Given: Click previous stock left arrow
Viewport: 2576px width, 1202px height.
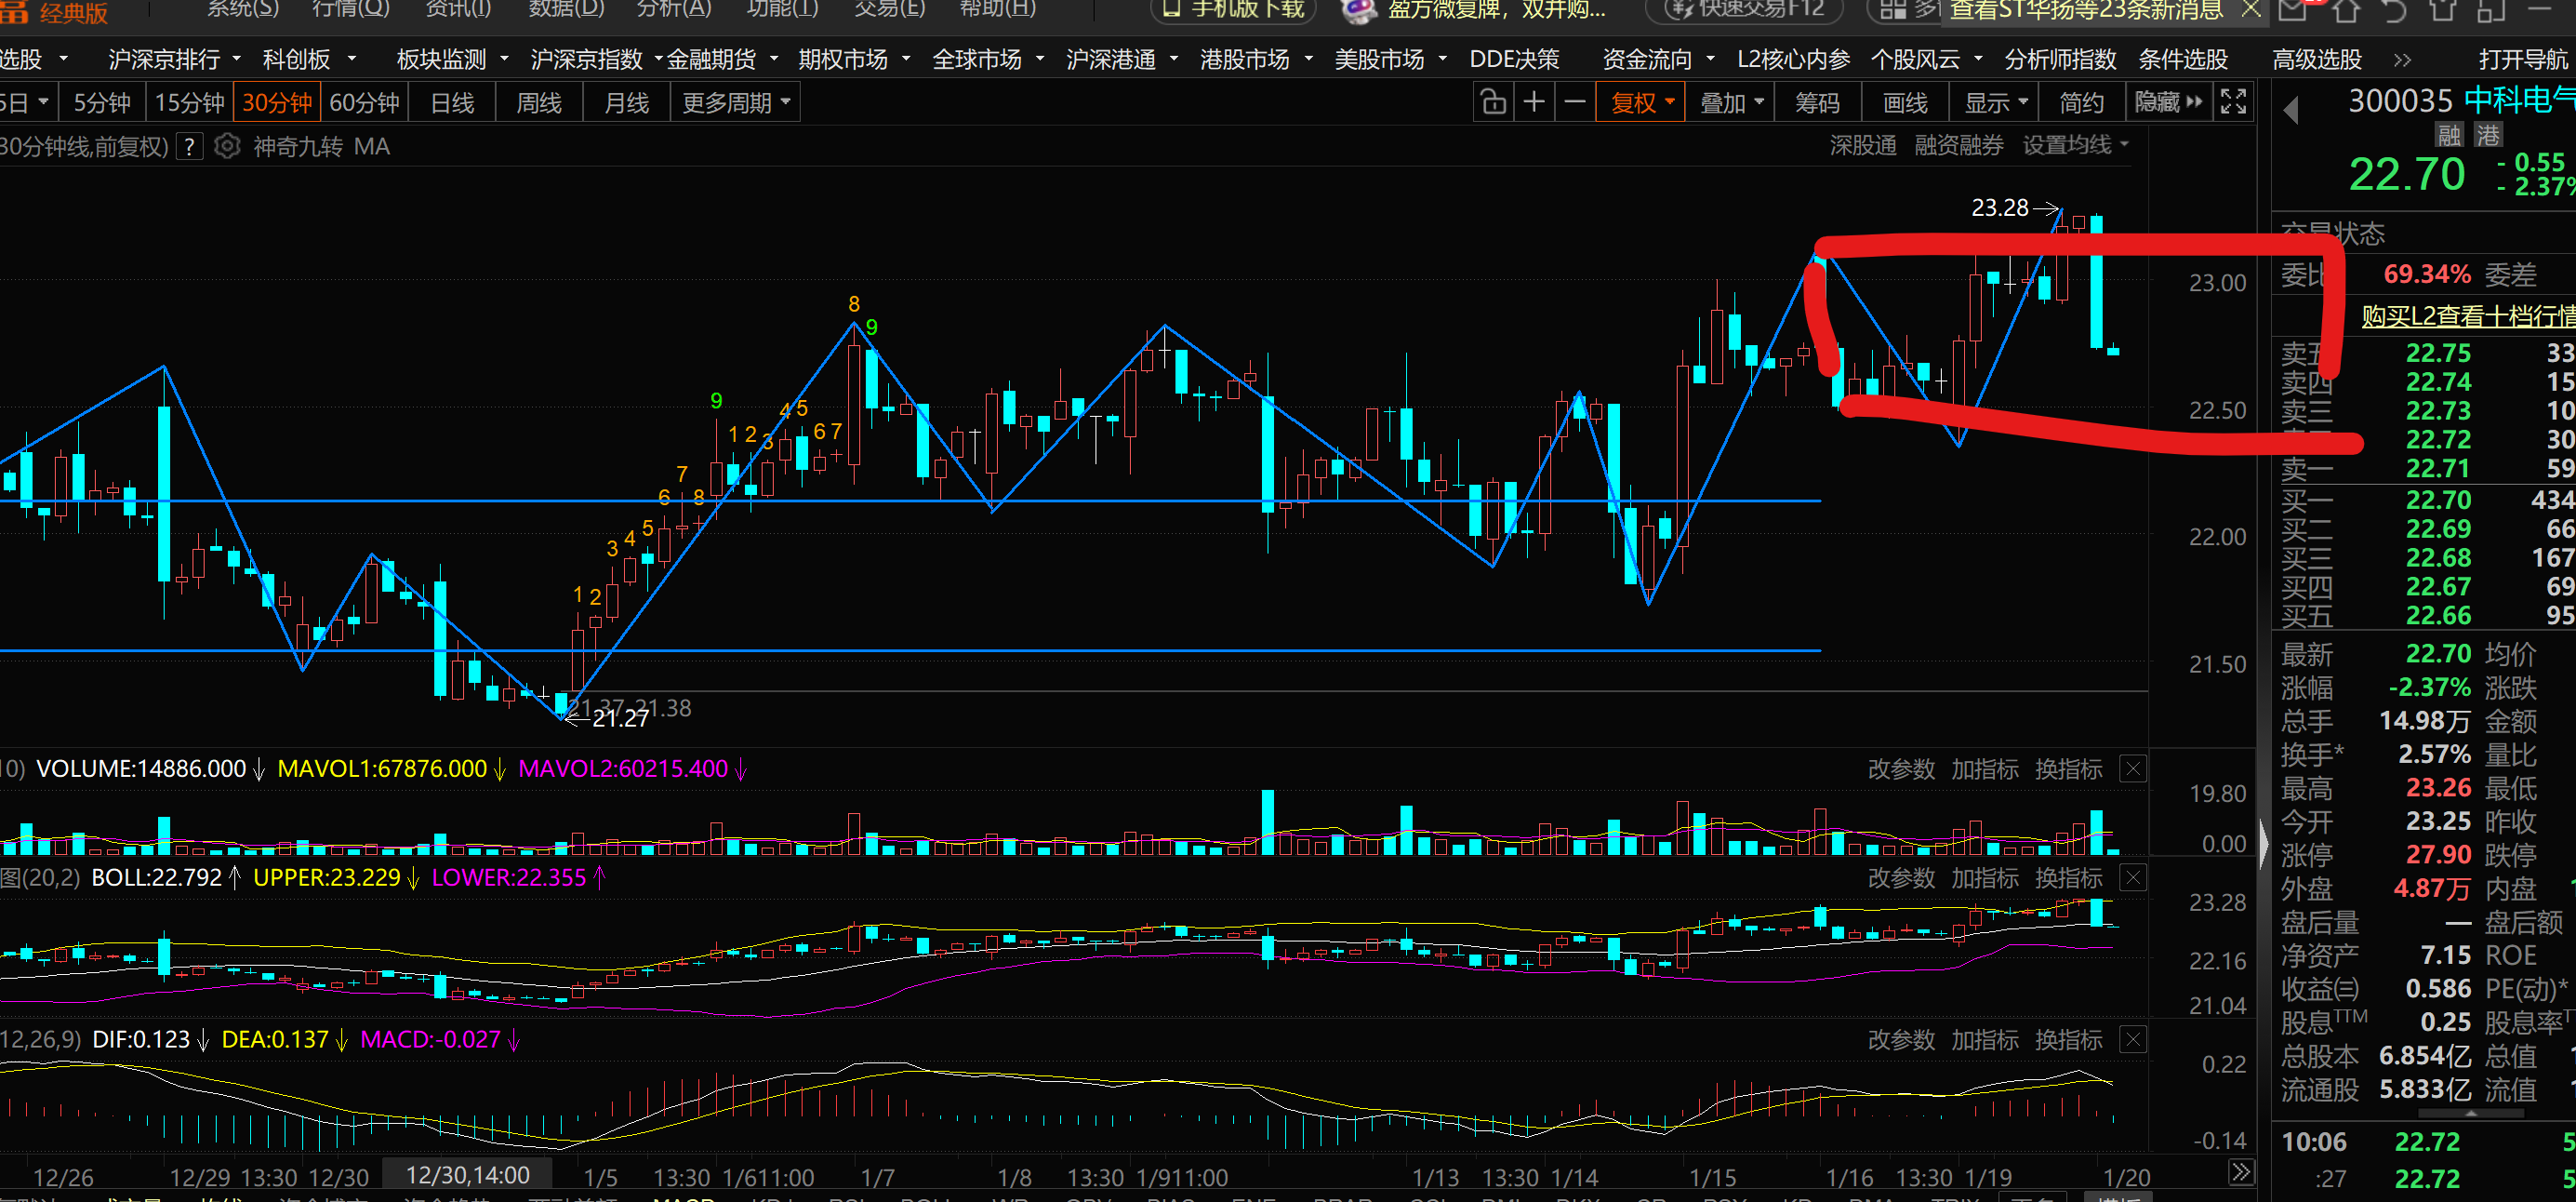Looking at the screenshot, I should coord(2291,110).
